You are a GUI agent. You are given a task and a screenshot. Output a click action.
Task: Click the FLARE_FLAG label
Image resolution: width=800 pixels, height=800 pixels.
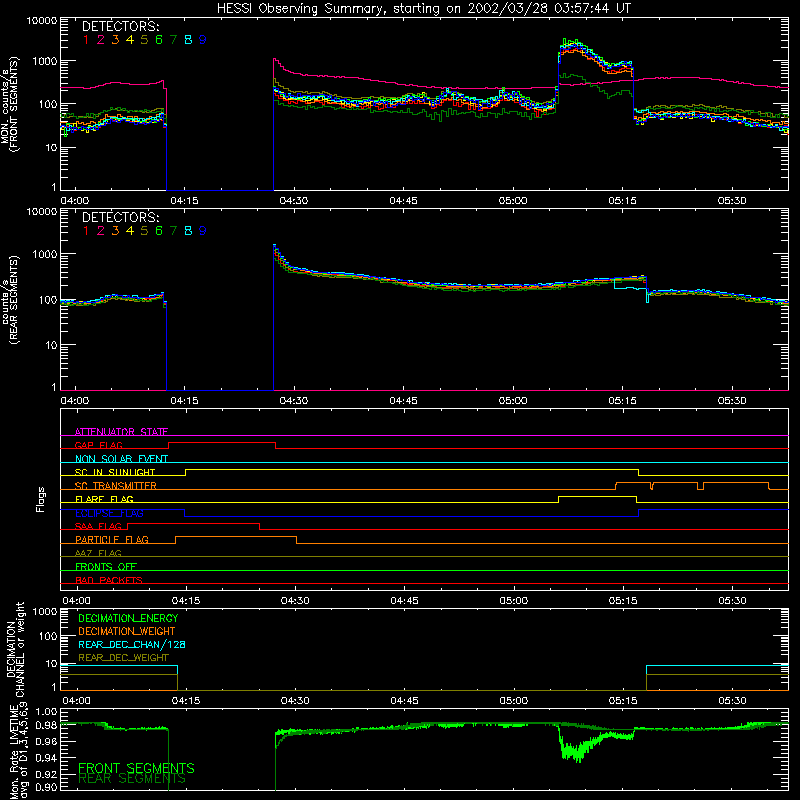[104, 499]
